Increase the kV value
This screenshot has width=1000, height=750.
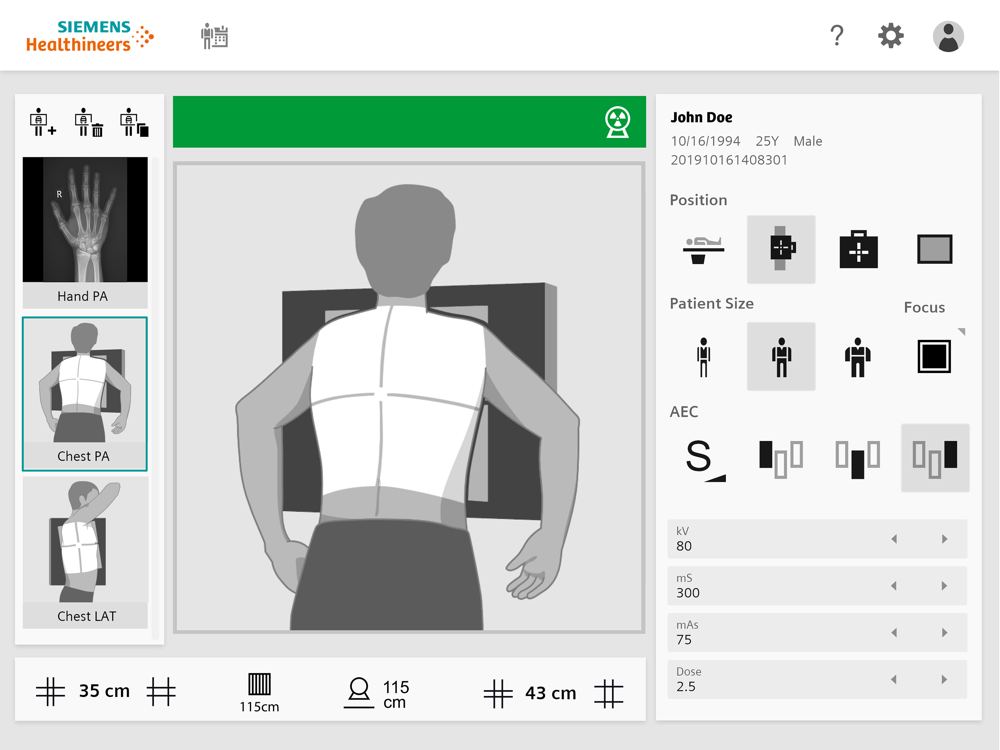[x=945, y=540]
